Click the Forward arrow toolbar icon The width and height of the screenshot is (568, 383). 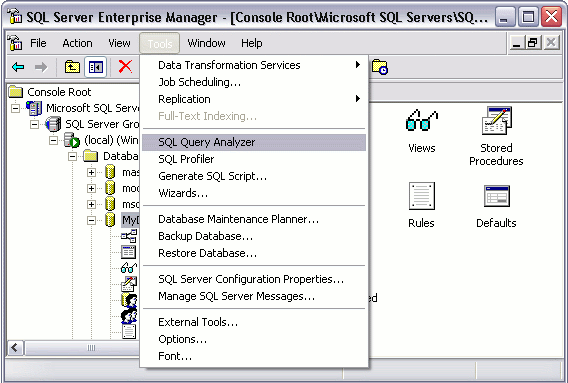point(41,67)
